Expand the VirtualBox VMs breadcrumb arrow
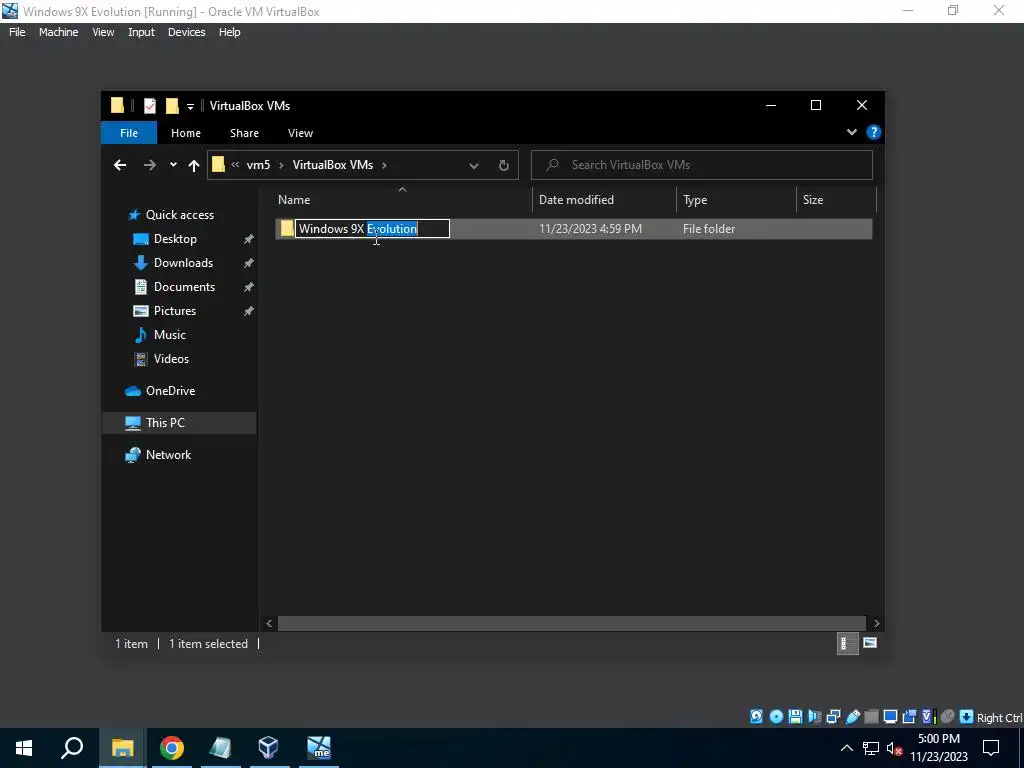The image size is (1024, 768). tap(384, 165)
